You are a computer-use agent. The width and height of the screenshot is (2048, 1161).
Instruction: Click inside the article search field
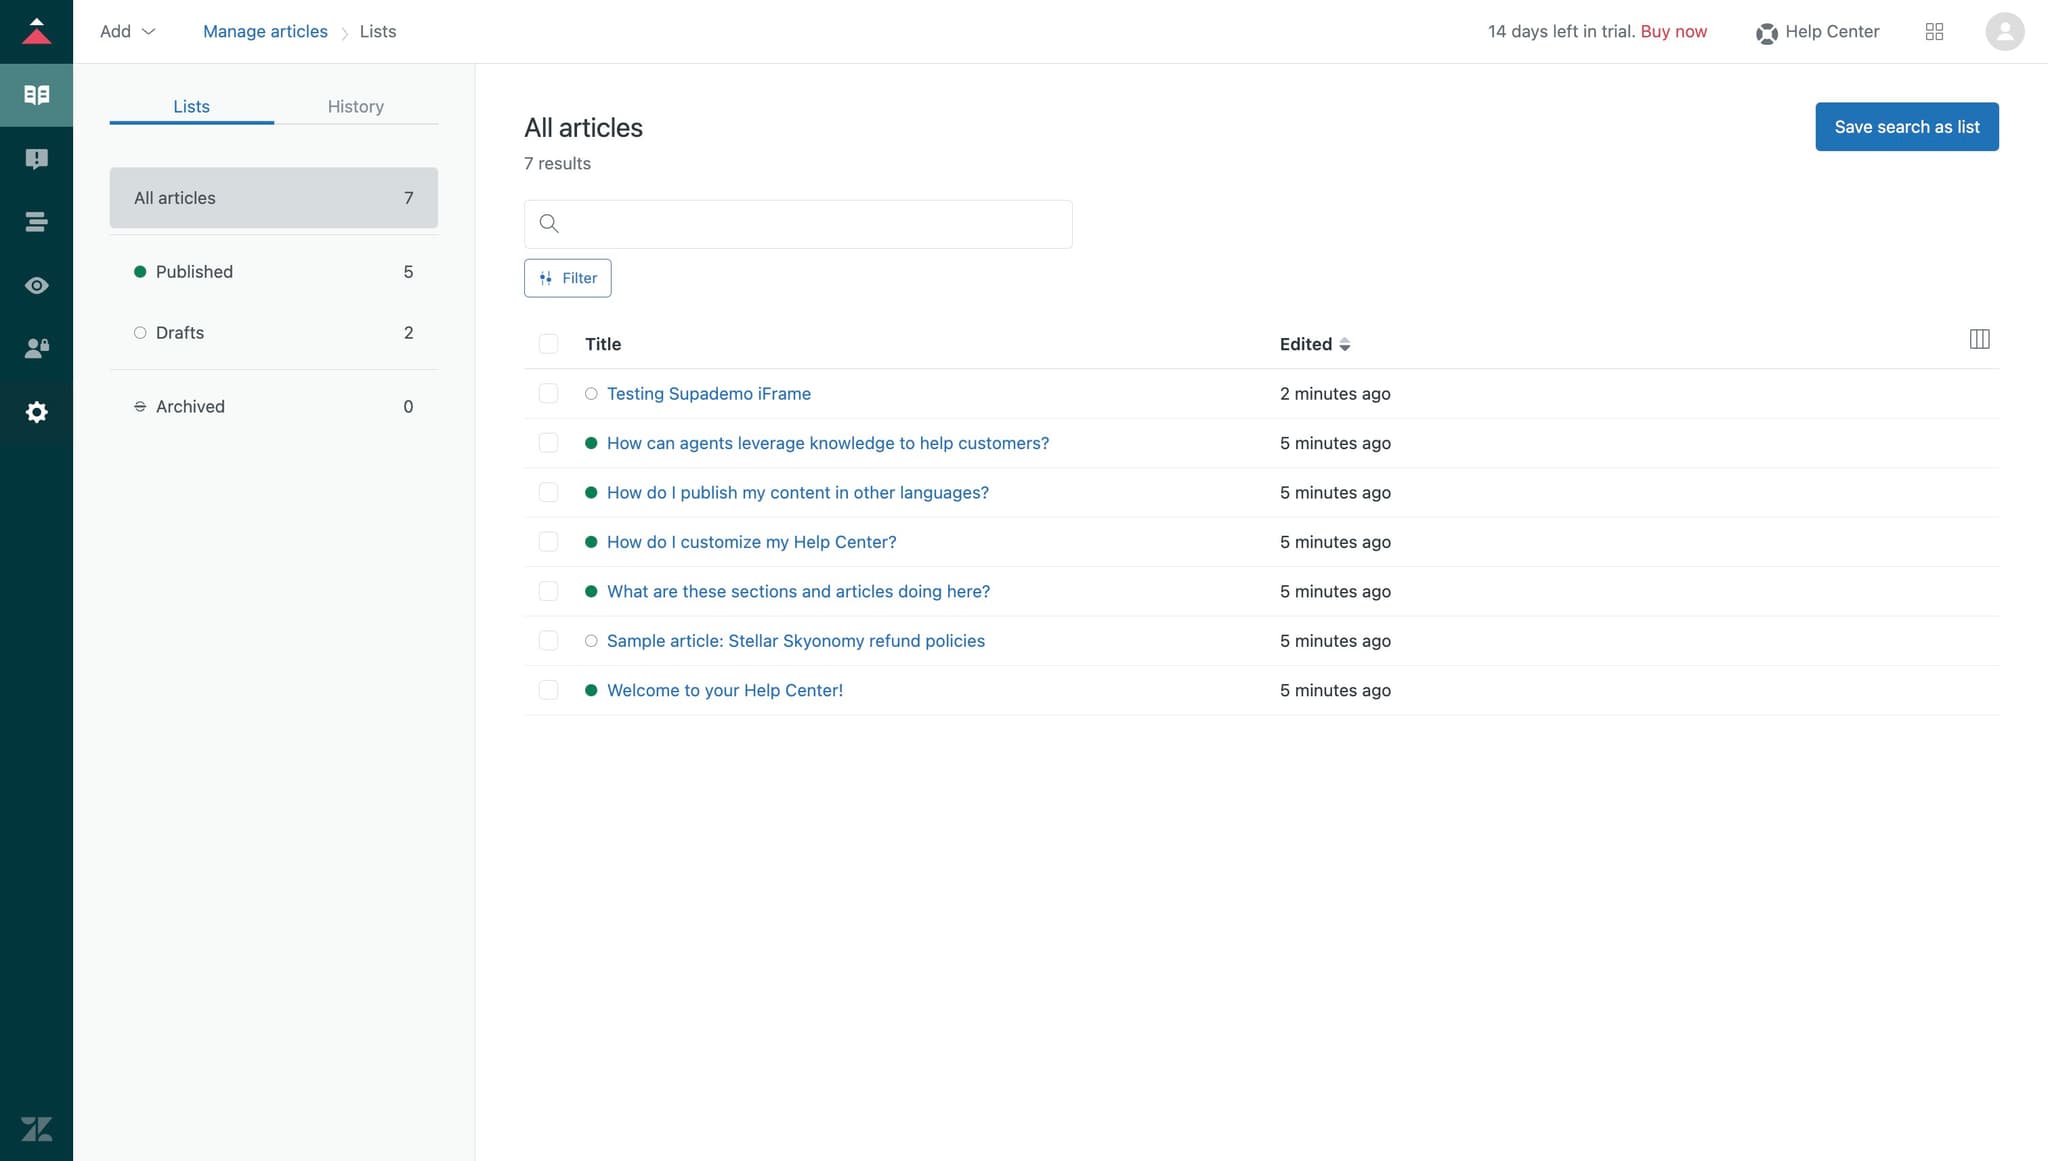(x=797, y=224)
